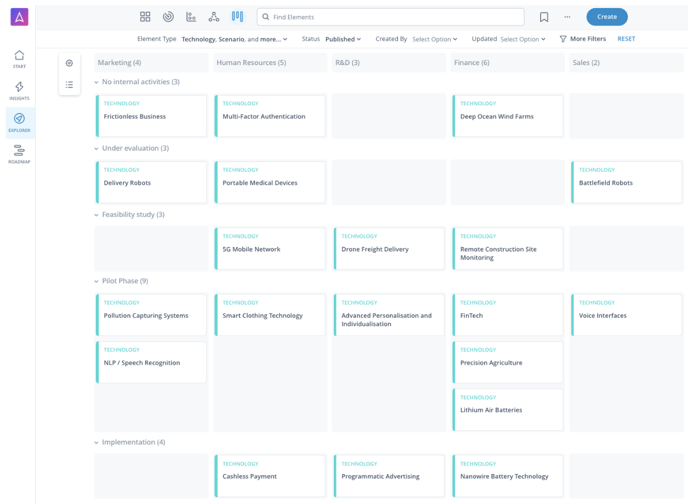Switch to the grid view icon
This screenshot has width=688, height=504.
pyautogui.click(x=145, y=17)
